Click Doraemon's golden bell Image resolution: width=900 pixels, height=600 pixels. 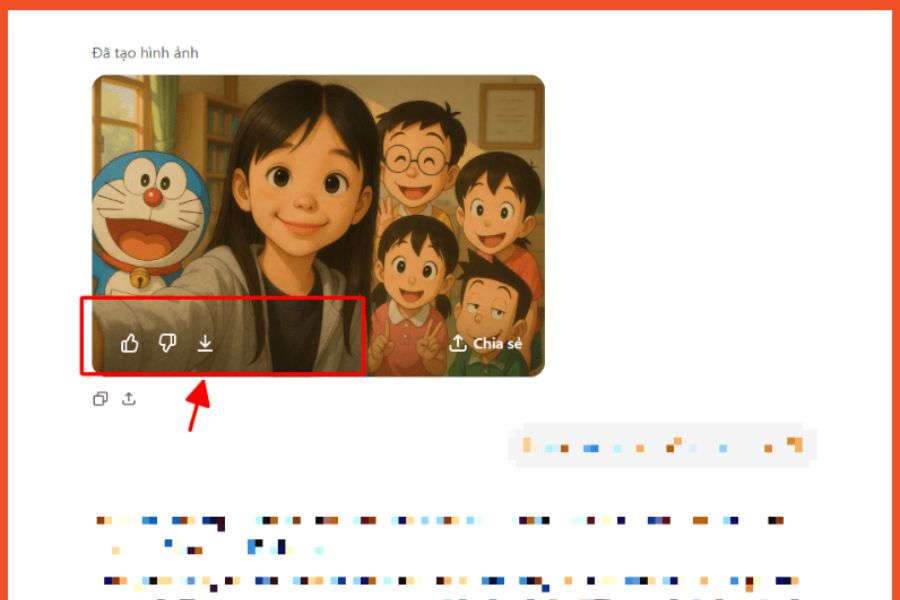click(139, 278)
